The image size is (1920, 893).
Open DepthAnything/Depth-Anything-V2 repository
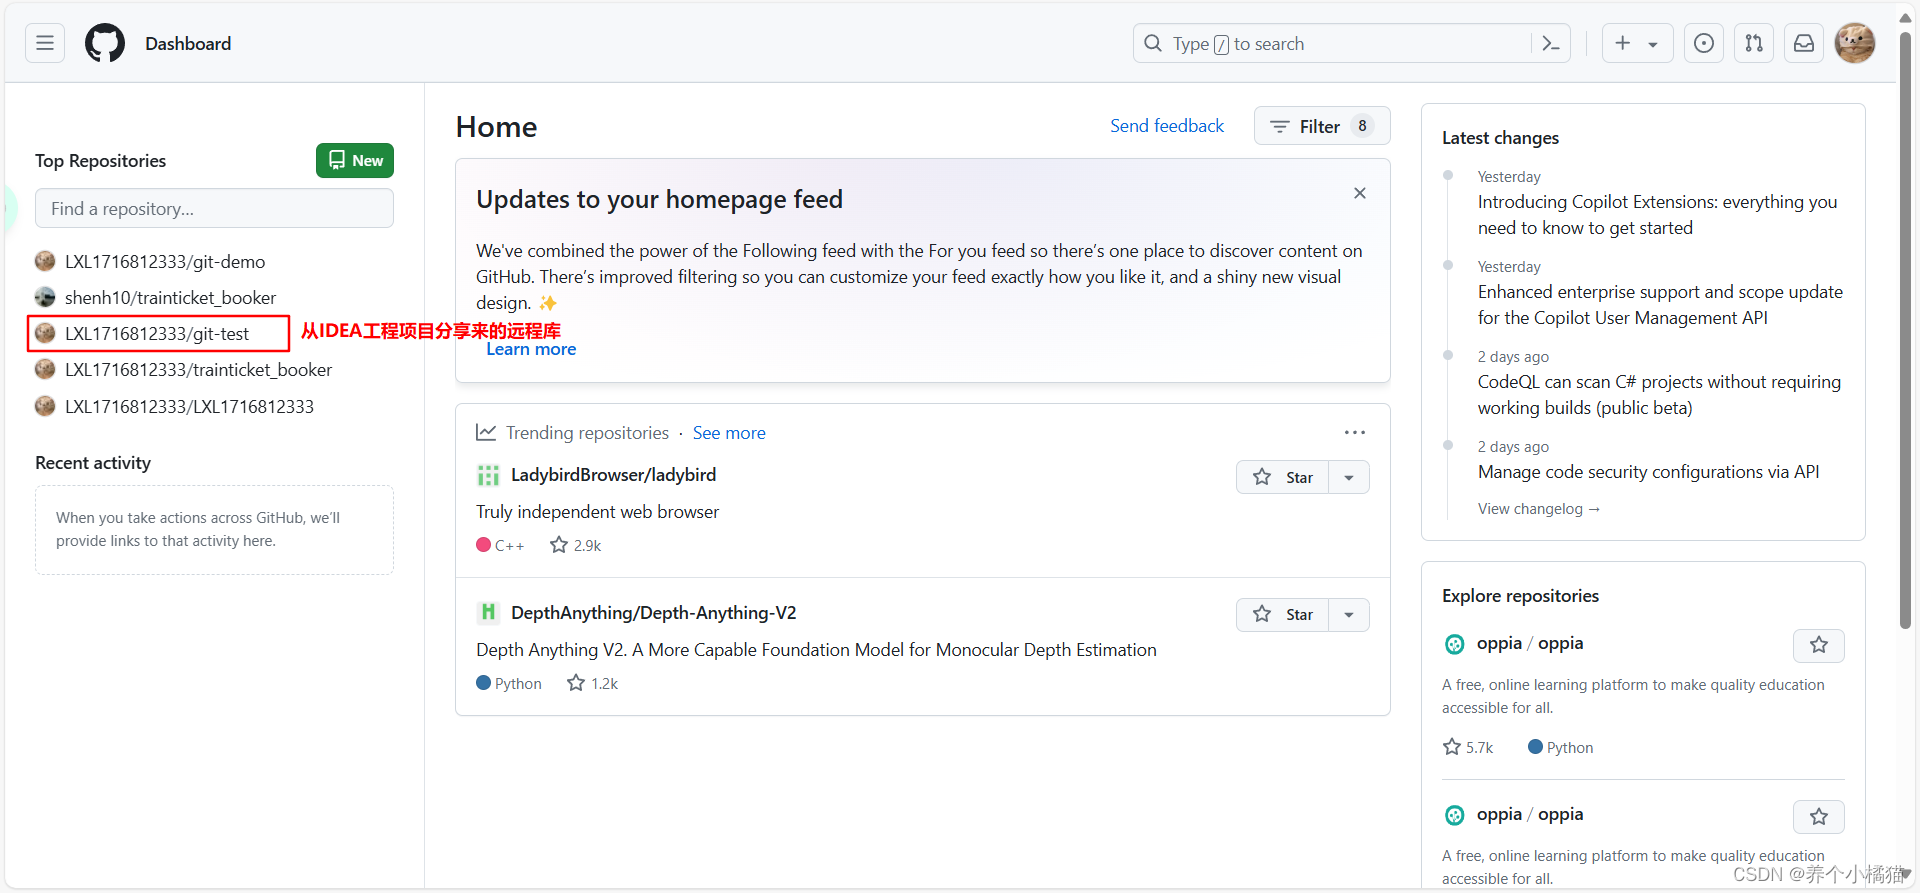(x=653, y=612)
